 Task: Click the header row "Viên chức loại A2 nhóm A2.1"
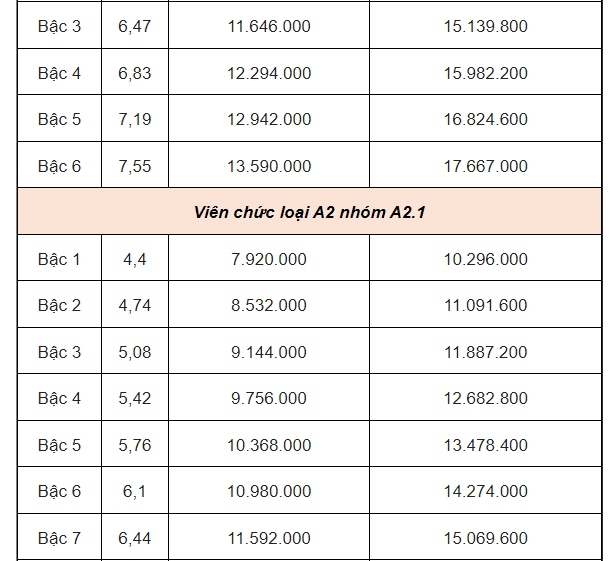point(309,212)
